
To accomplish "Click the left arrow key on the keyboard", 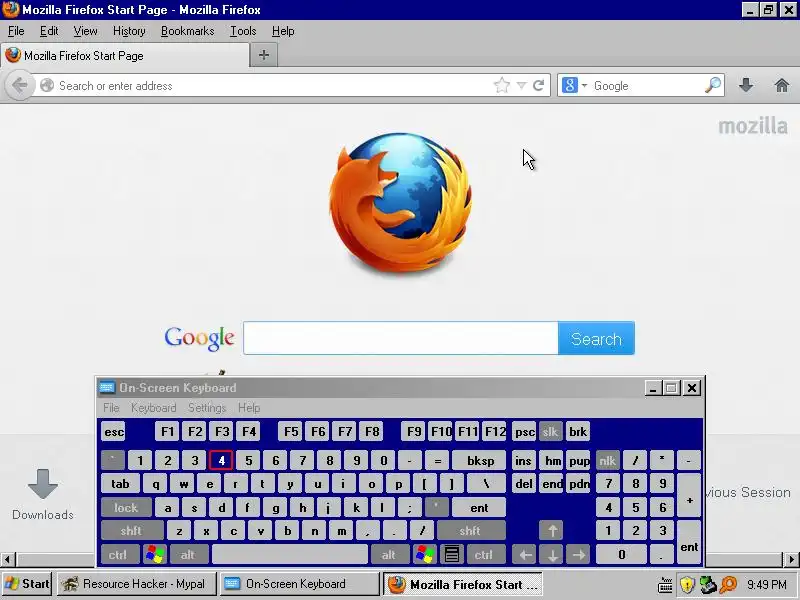I will 524,555.
